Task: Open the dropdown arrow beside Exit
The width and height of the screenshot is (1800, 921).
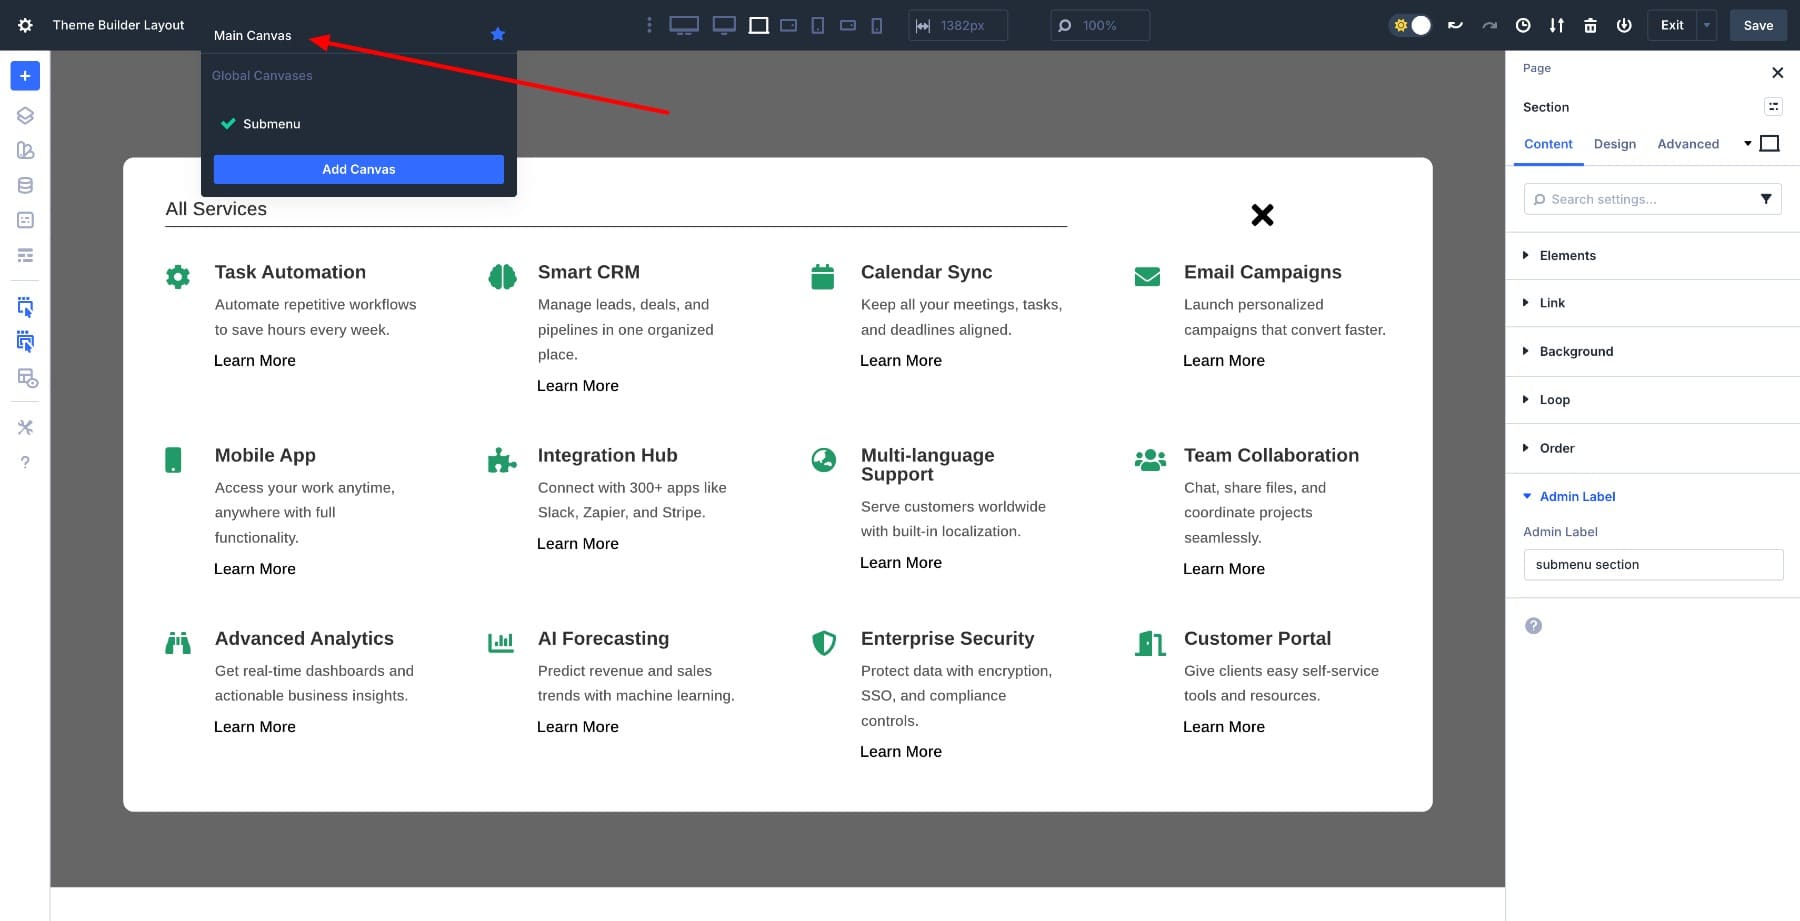Action: pyautogui.click(x=1707, y=26)
